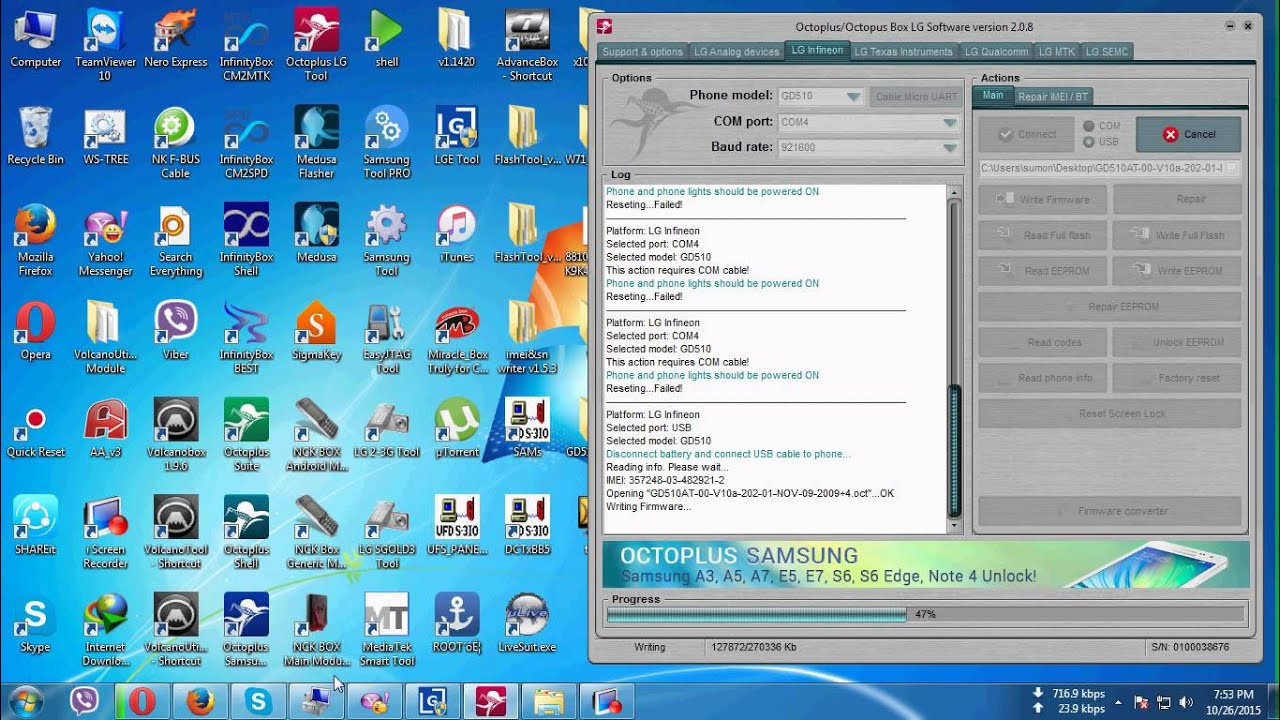This screenshot has width=1280, height=720.
Task: Click the Reset Screen Lock button
Action: click(1109, 414)
